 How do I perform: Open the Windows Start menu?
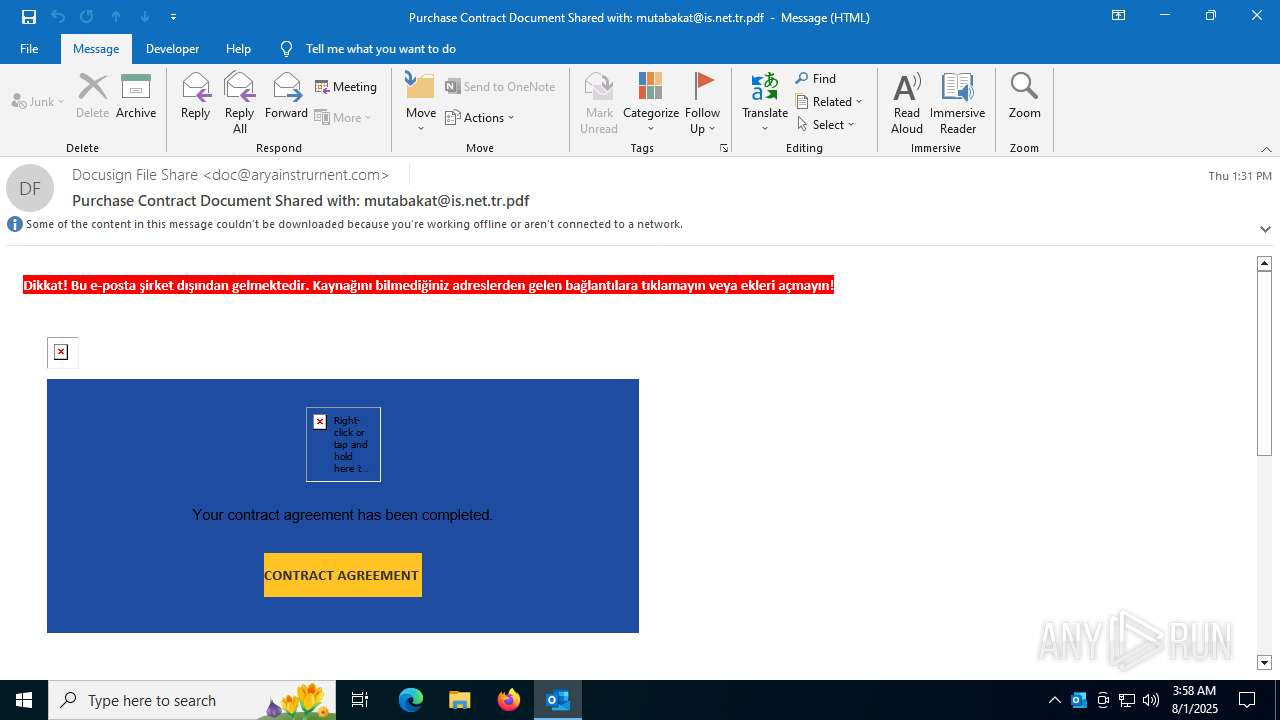coord(24,700)
